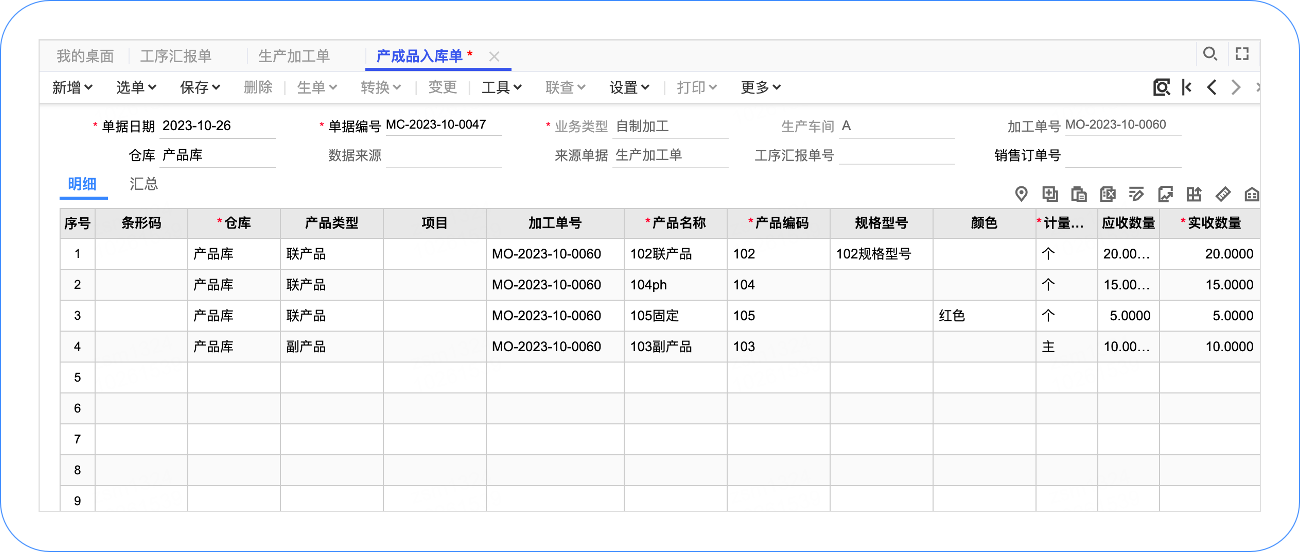Screen dimensions: 1300x552
Task: Switch to the 生产加工单 tab
Action: (x=294, y=56)
